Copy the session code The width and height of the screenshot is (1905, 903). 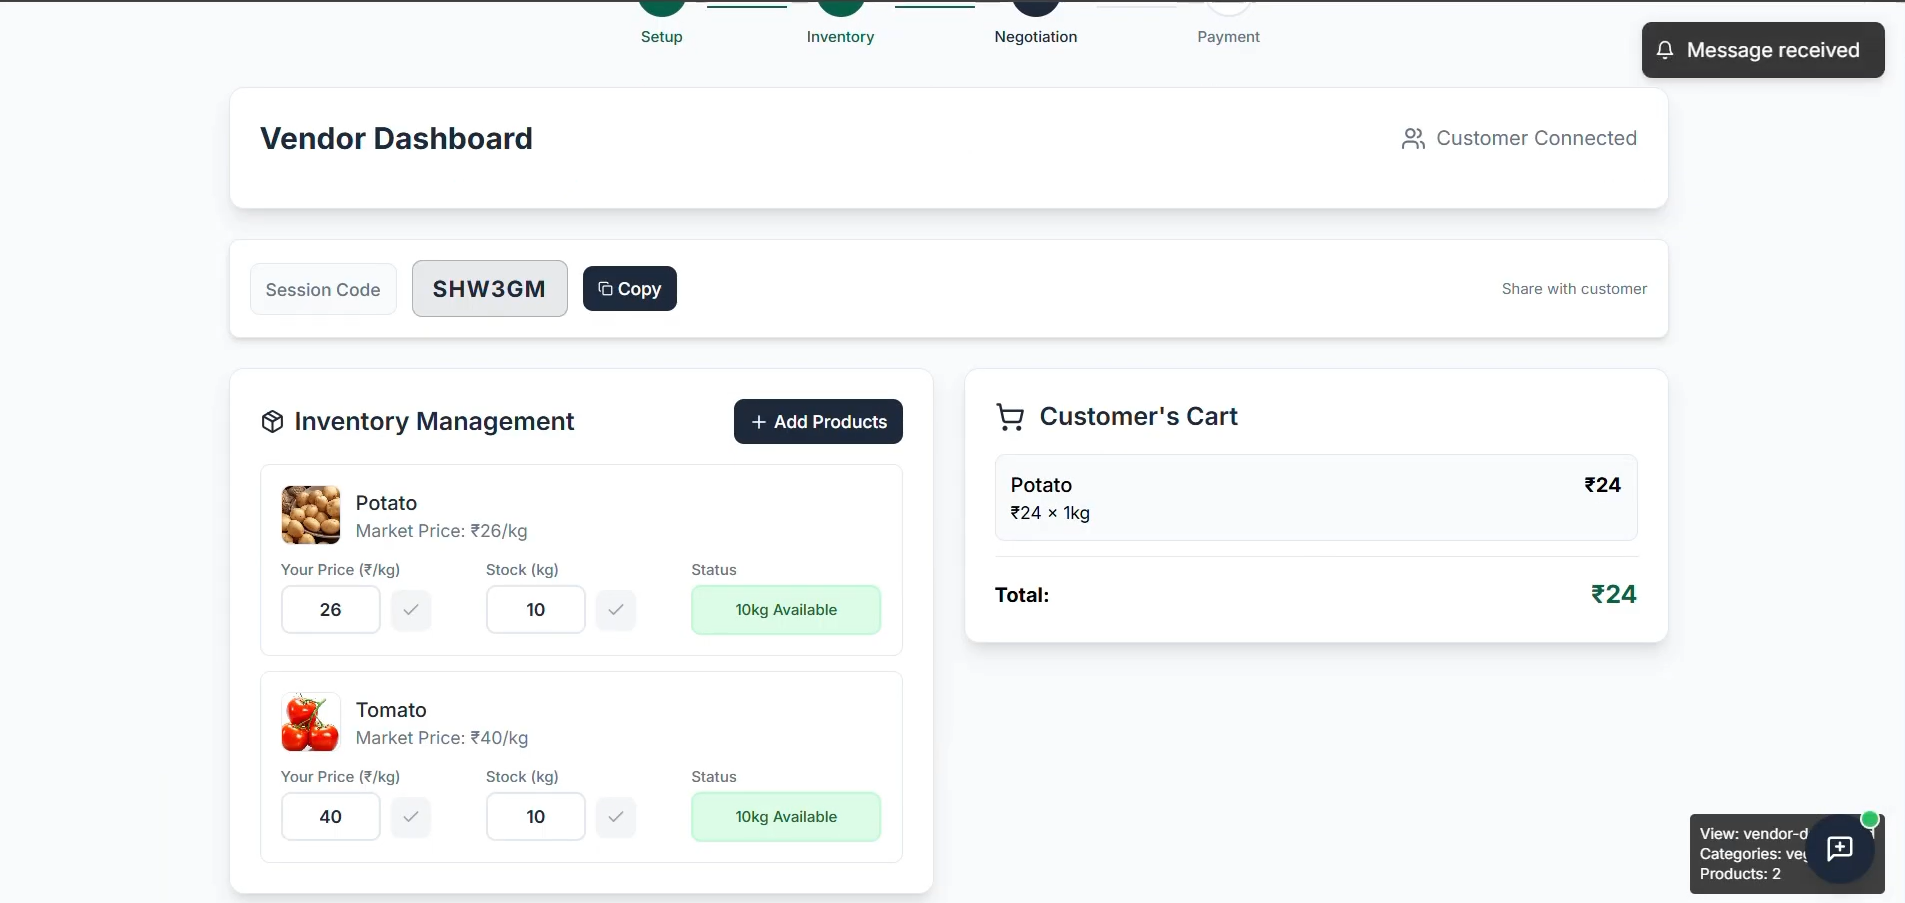(630, 289)
